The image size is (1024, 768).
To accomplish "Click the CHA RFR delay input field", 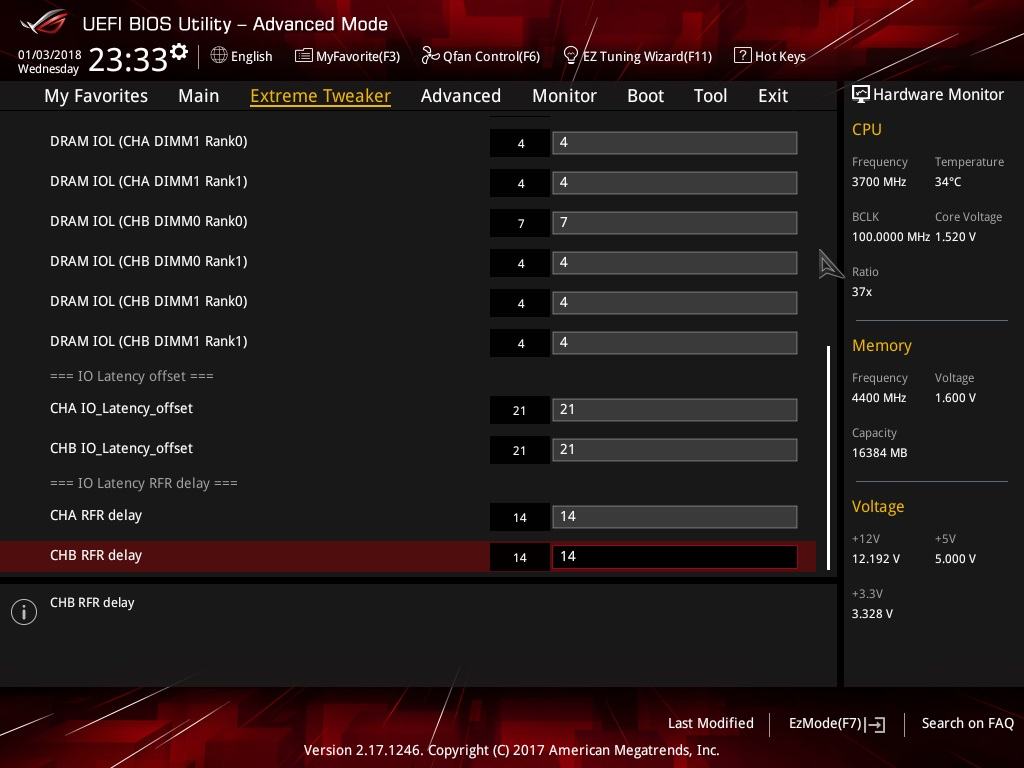I will [x=675, y=517].
